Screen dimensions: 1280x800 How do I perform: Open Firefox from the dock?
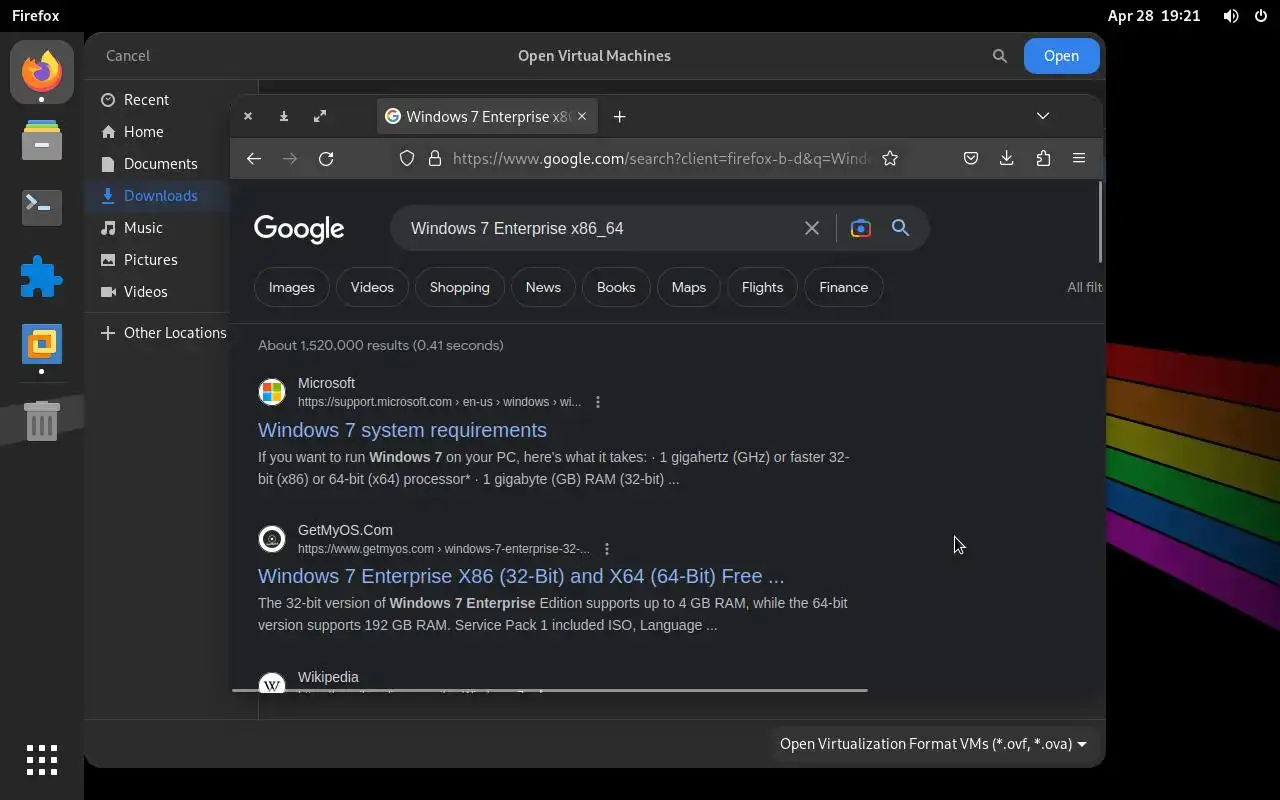pos(42,71)
